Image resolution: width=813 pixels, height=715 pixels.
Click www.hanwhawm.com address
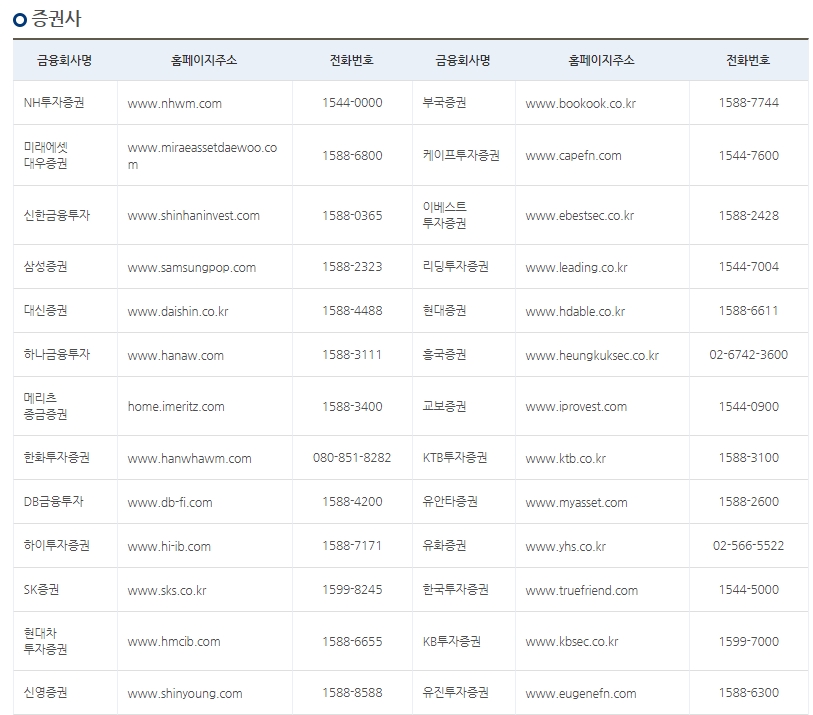(x=190, y=459)
